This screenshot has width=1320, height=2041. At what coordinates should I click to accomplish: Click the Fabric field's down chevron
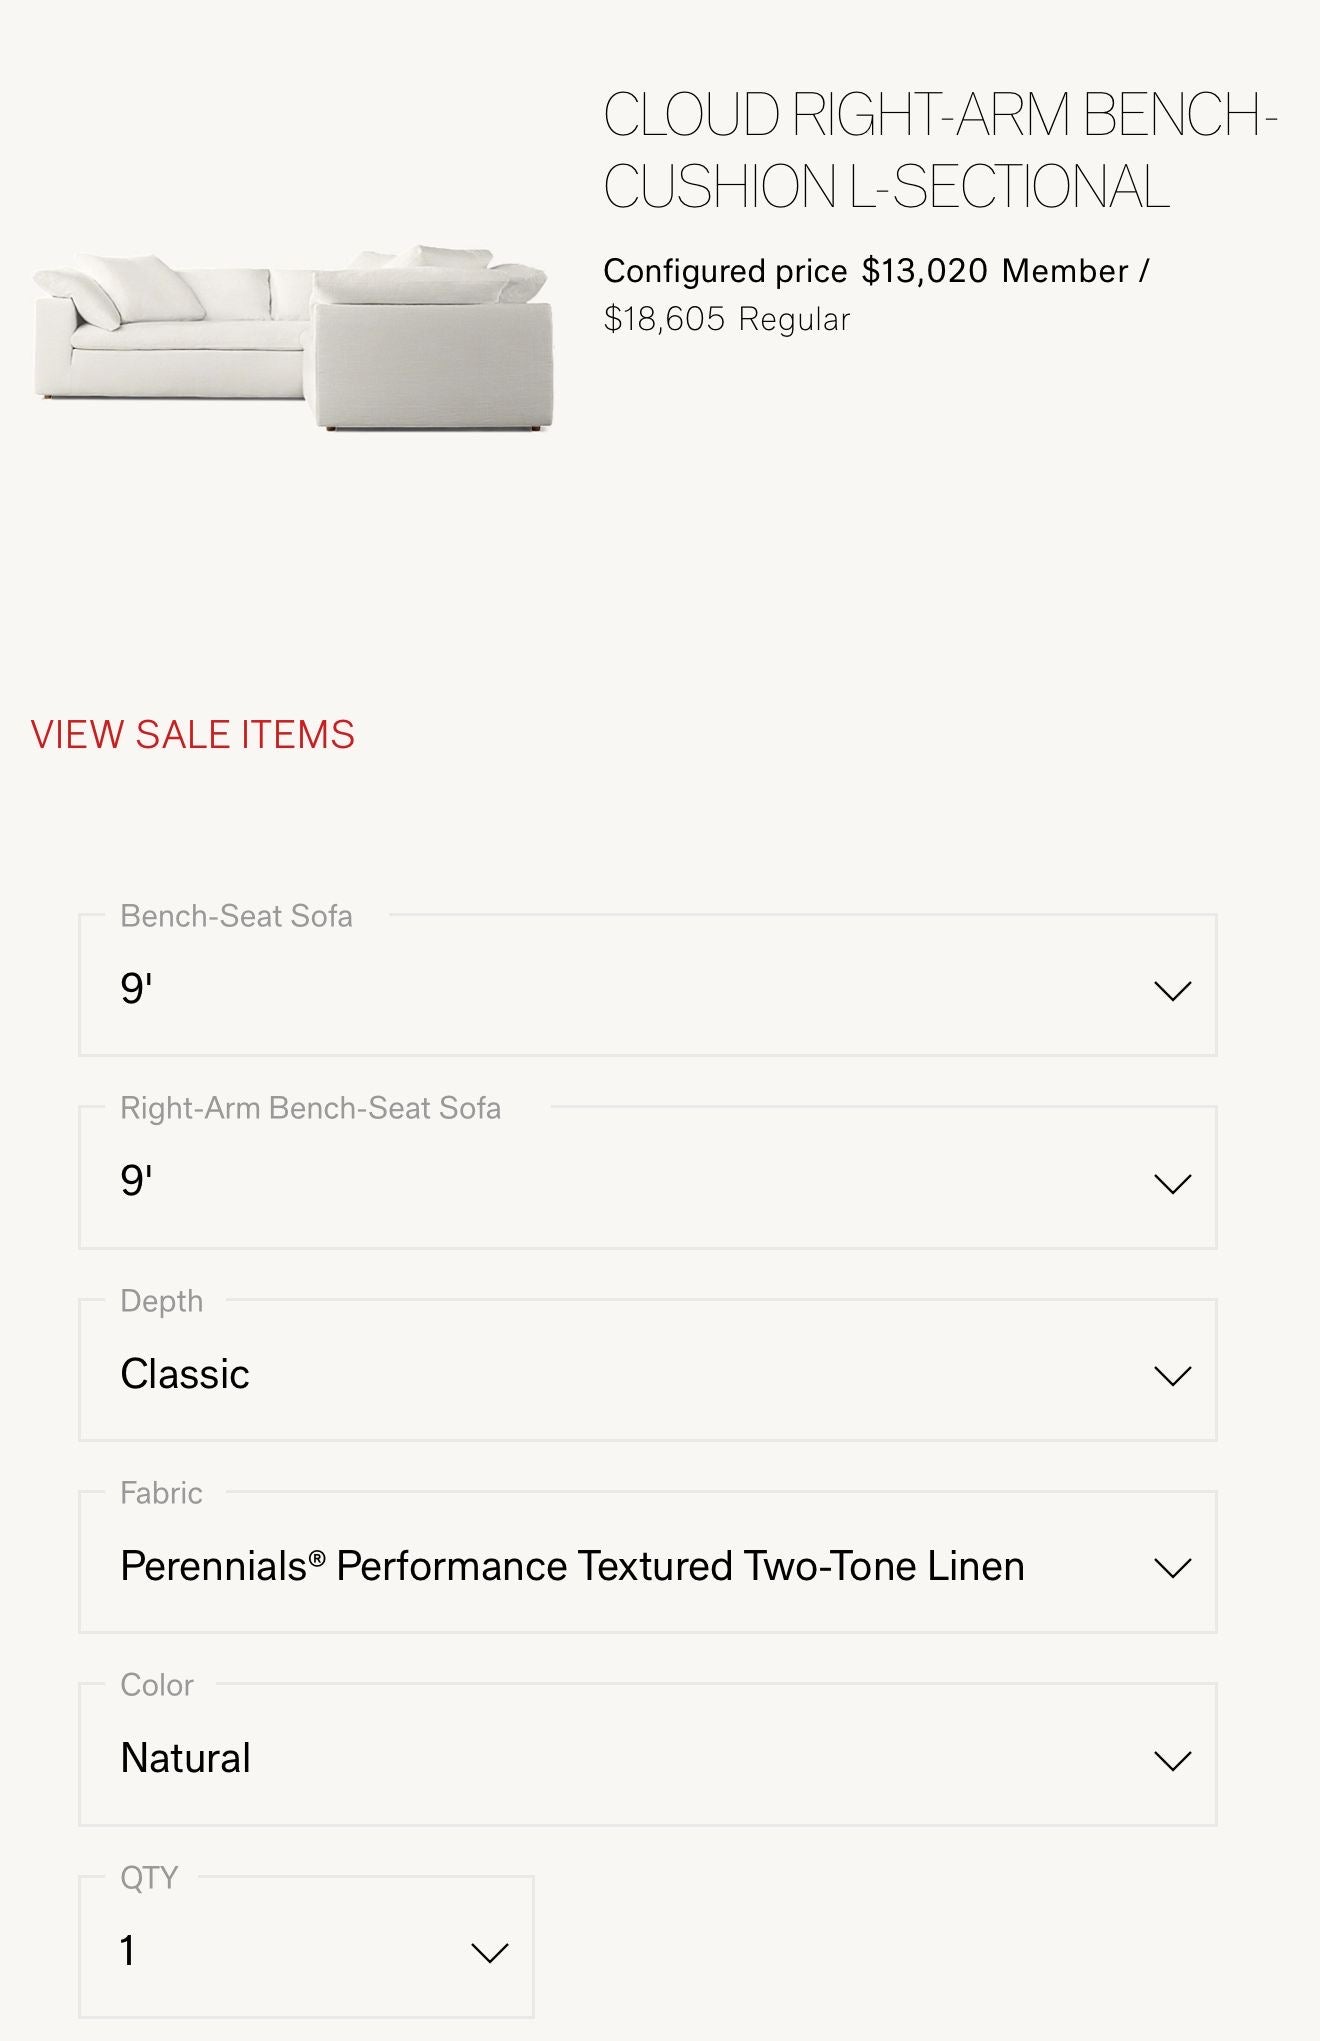(x=1172, y=1567)
